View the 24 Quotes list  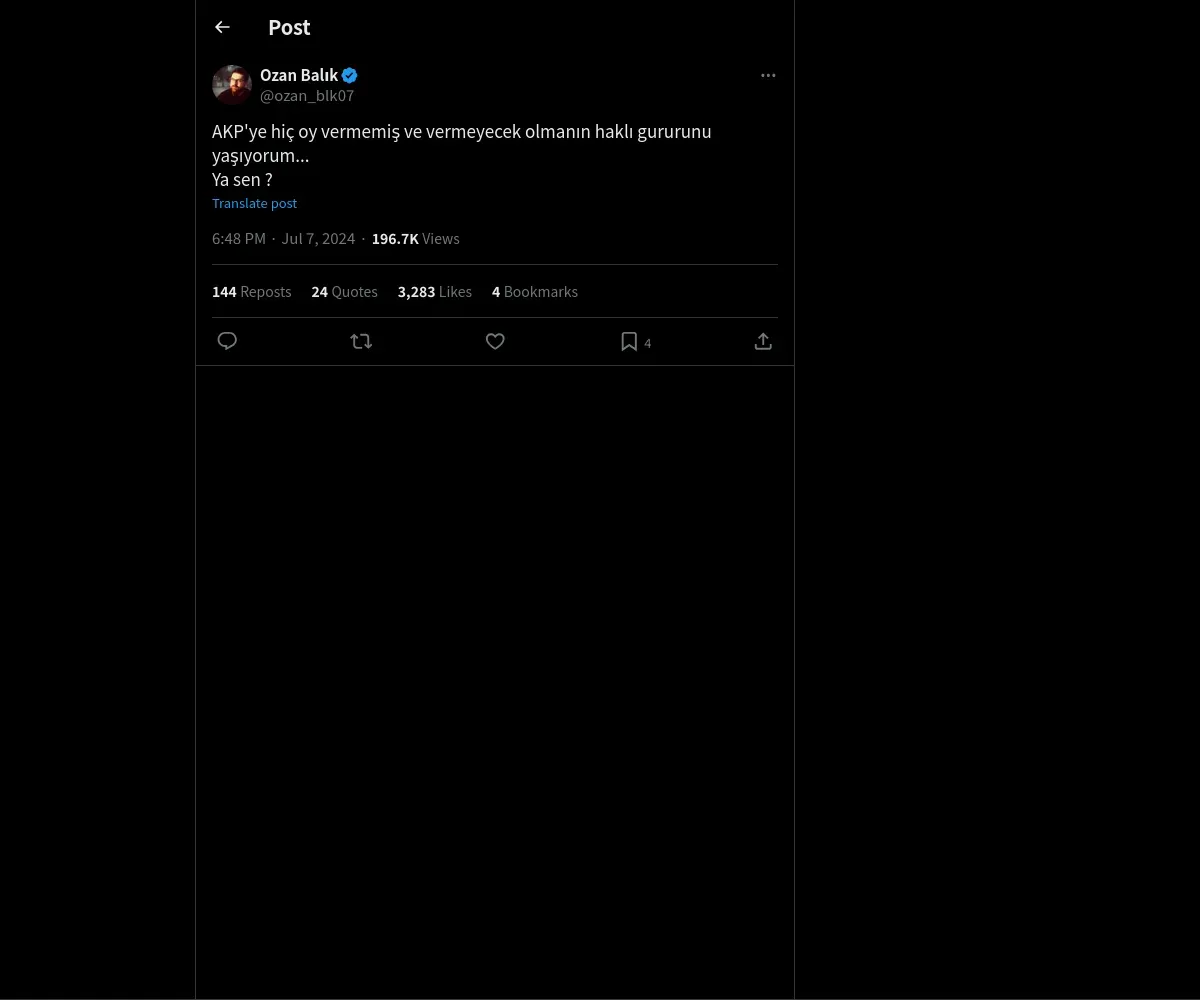pos(344,291)
